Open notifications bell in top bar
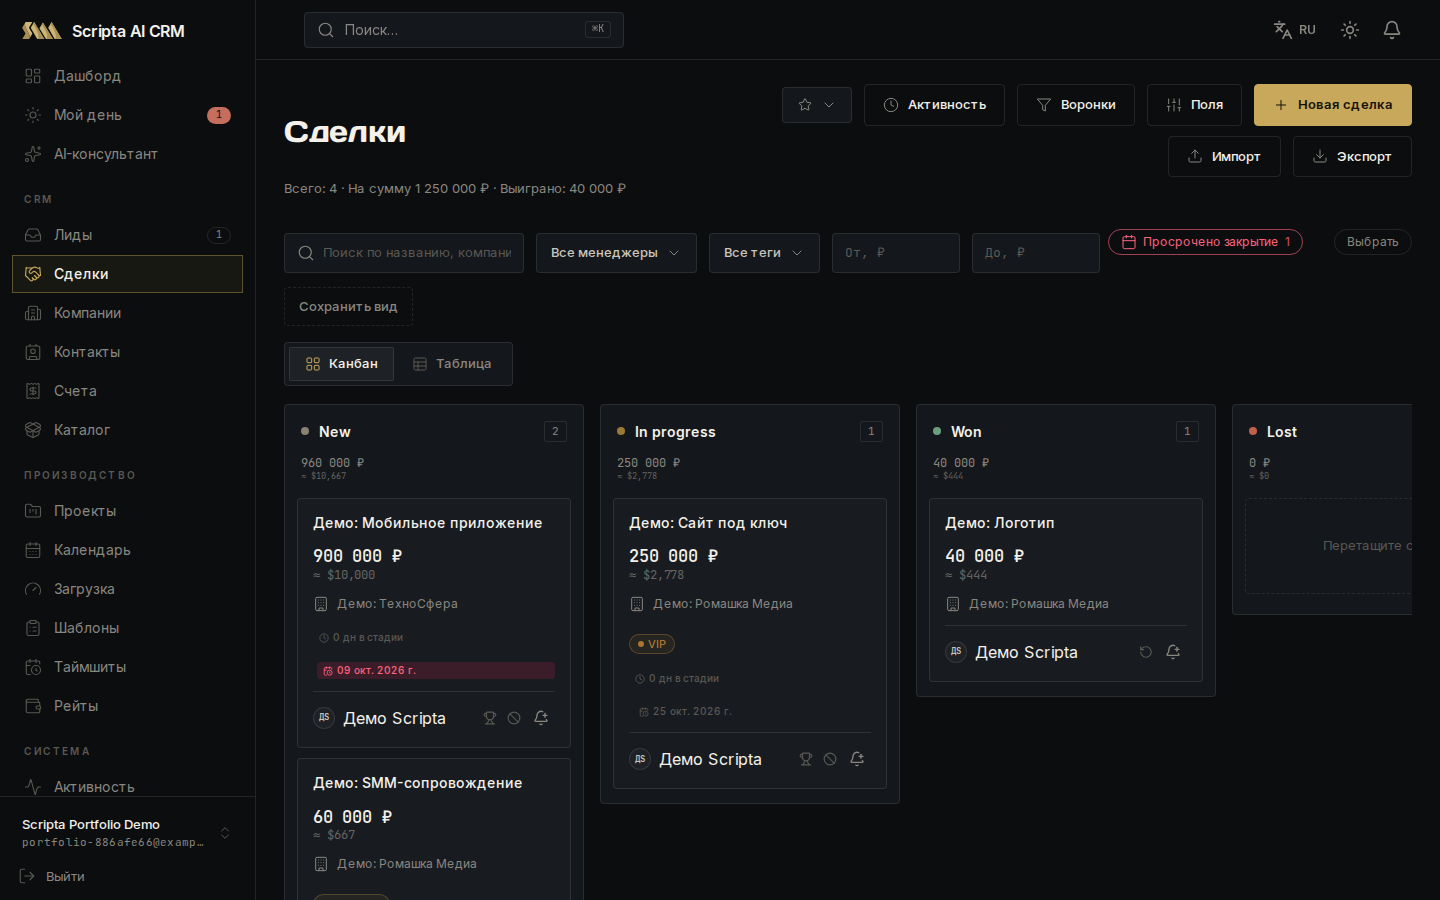This screenshot has height=900, width=1440. [x=1392, y=30]
